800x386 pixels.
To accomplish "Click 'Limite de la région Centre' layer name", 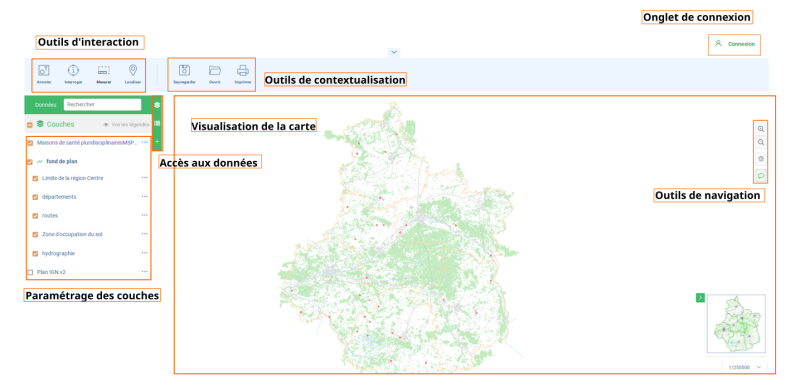I will click(x=72, y=178).
